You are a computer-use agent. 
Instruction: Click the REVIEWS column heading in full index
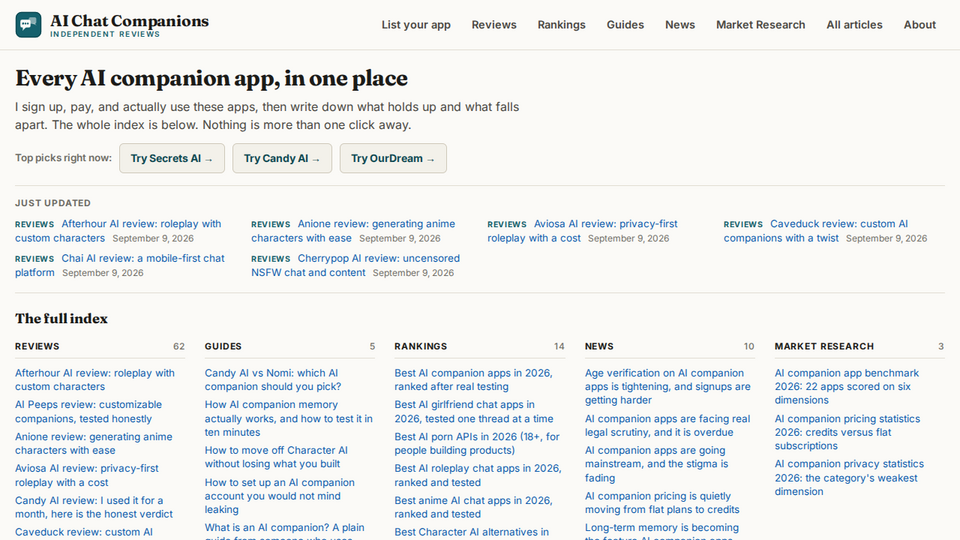click(x=37, y=347)
